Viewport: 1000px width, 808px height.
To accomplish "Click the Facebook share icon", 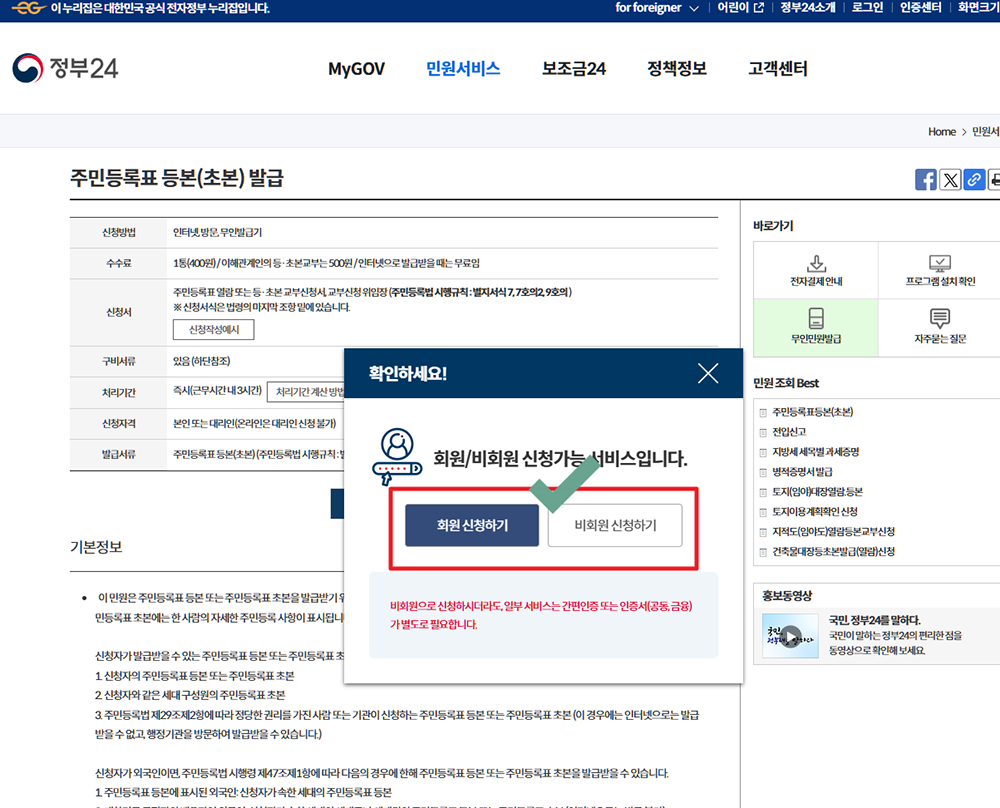I will pos(925,179).
